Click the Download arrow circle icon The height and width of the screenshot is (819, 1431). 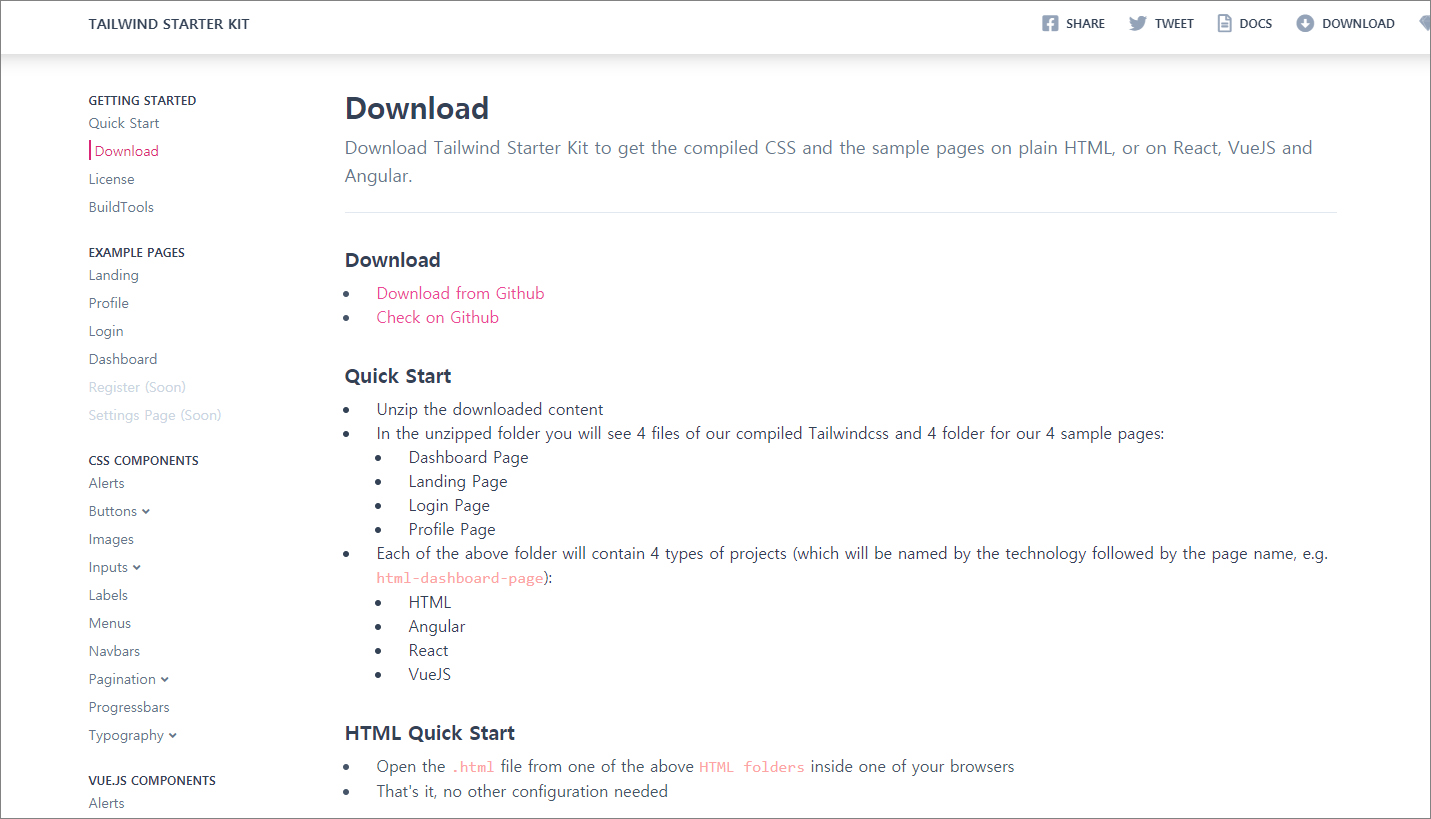tap(1305, 24)
